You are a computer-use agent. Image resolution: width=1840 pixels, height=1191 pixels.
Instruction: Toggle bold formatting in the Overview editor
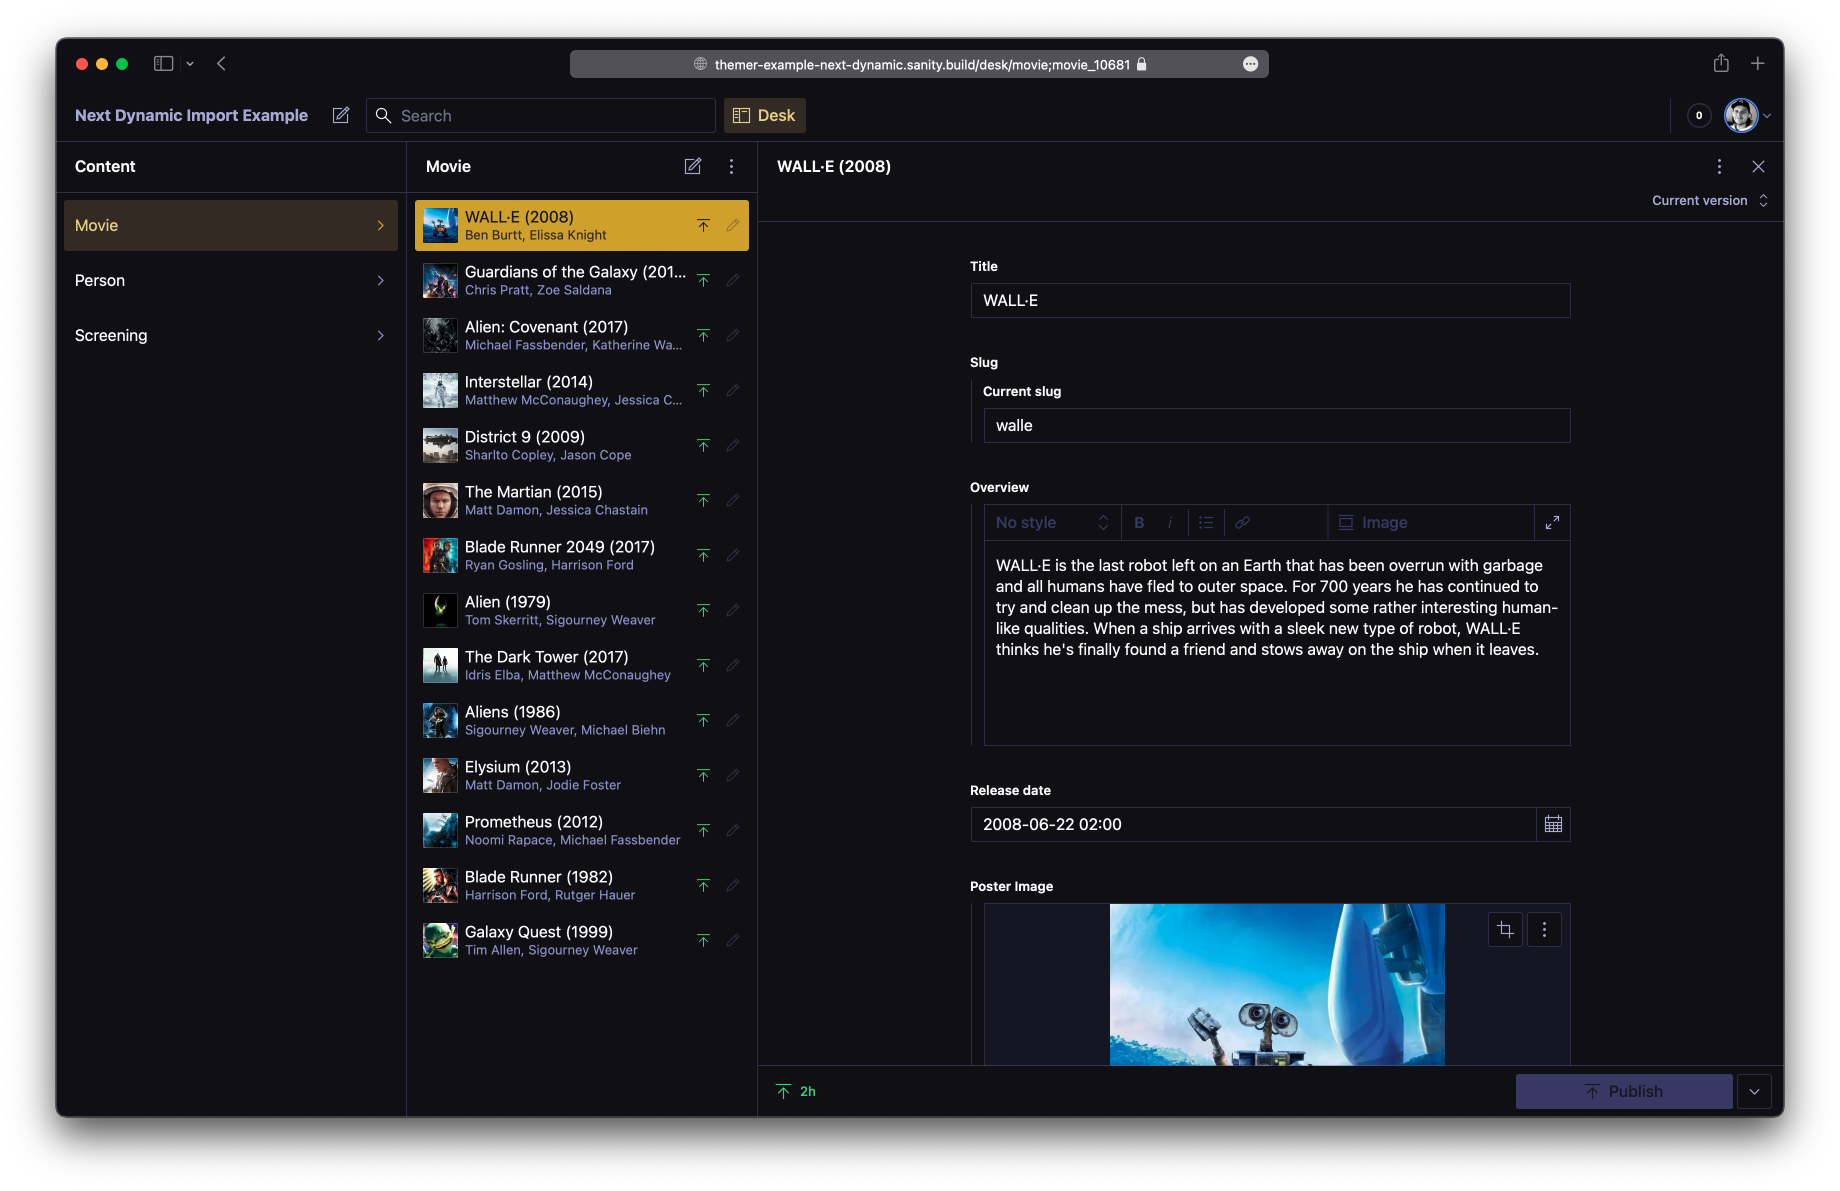(x=1138, y=522)
